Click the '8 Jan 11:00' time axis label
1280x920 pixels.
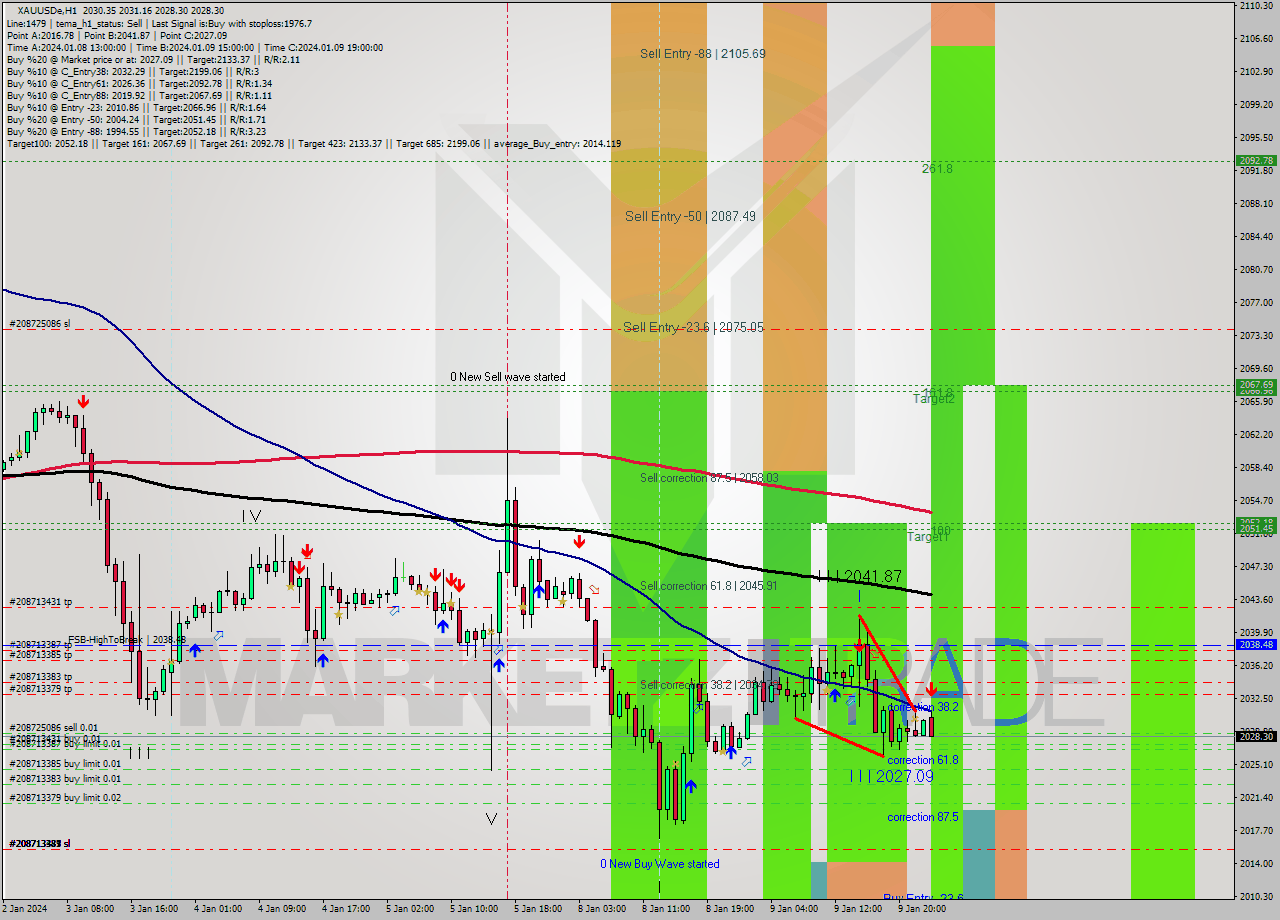pyautogui.click(x=666, y=909)
